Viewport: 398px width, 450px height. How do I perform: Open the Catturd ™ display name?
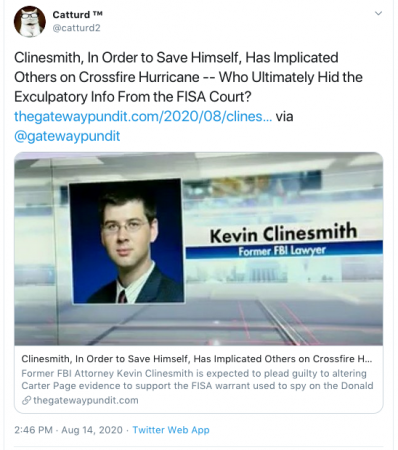[x=78, y=15]
